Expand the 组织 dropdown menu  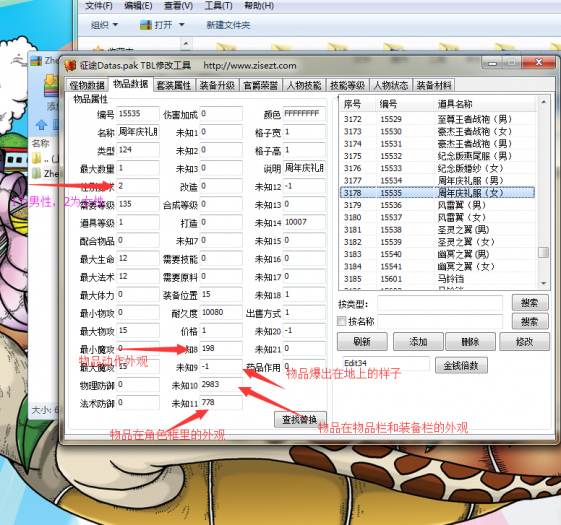click(x=104, y=25)
